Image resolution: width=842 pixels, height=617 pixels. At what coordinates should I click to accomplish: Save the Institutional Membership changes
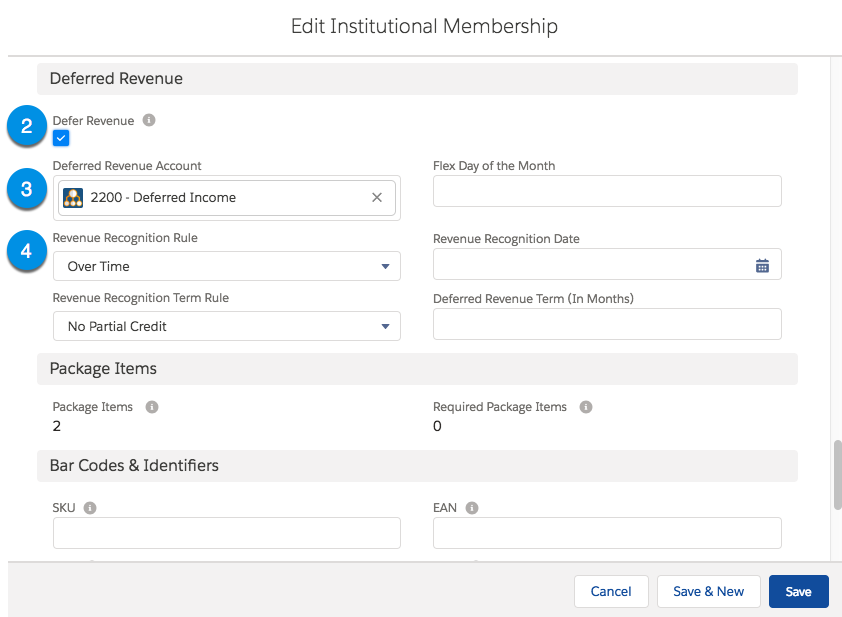tap(798, 591)
